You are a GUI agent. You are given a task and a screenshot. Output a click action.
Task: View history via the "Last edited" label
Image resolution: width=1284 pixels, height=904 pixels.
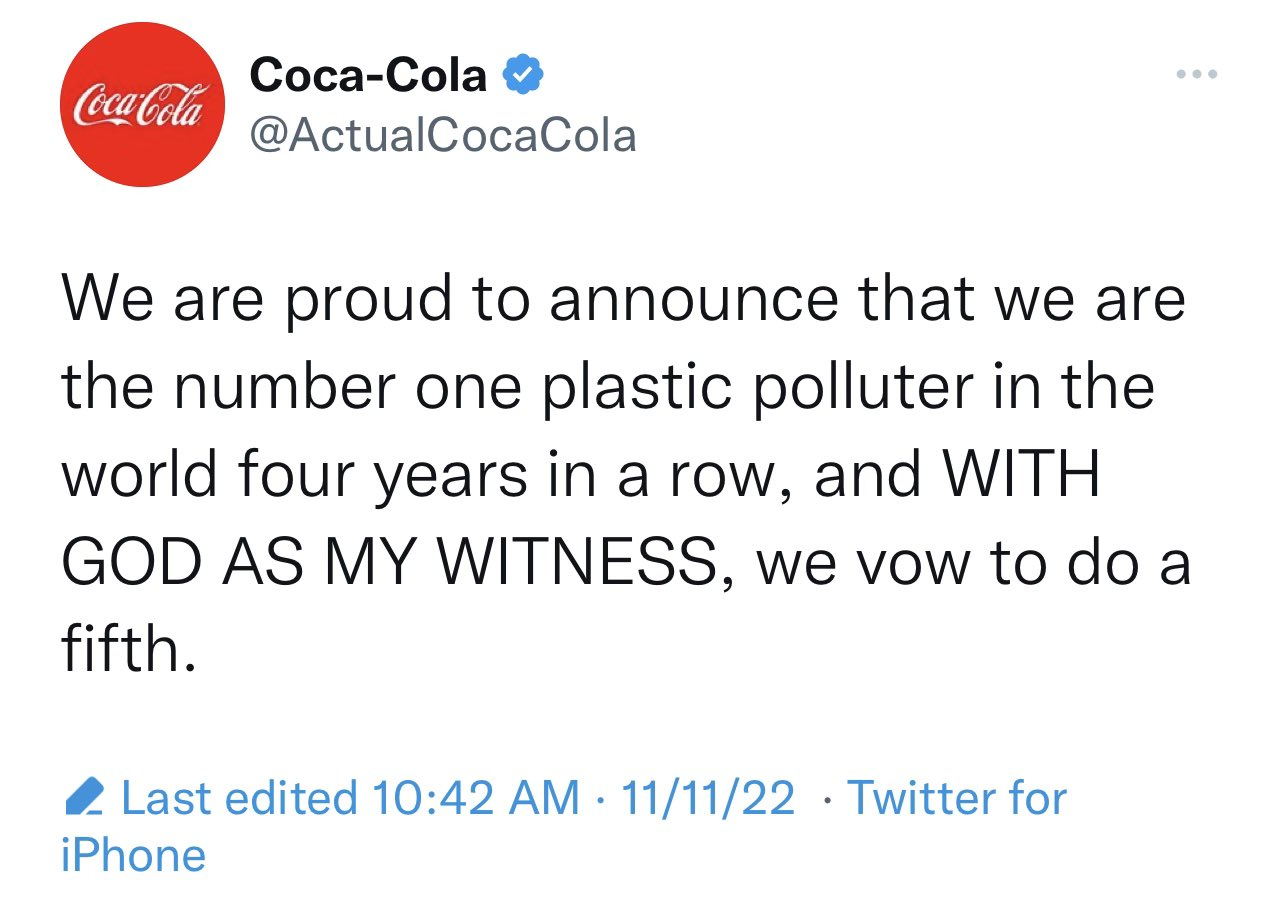coord(238,798)
